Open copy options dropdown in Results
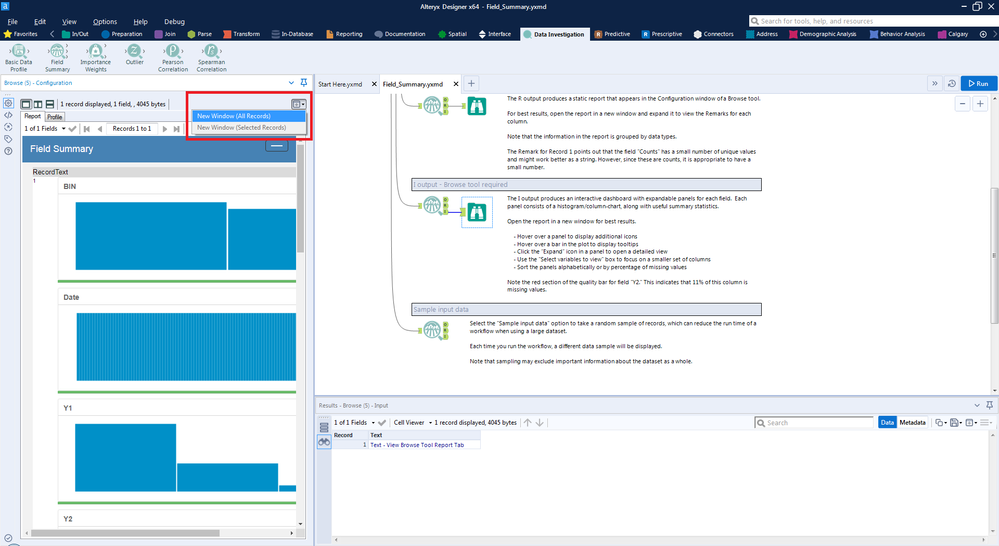999x546 pixels. (940, 422)
